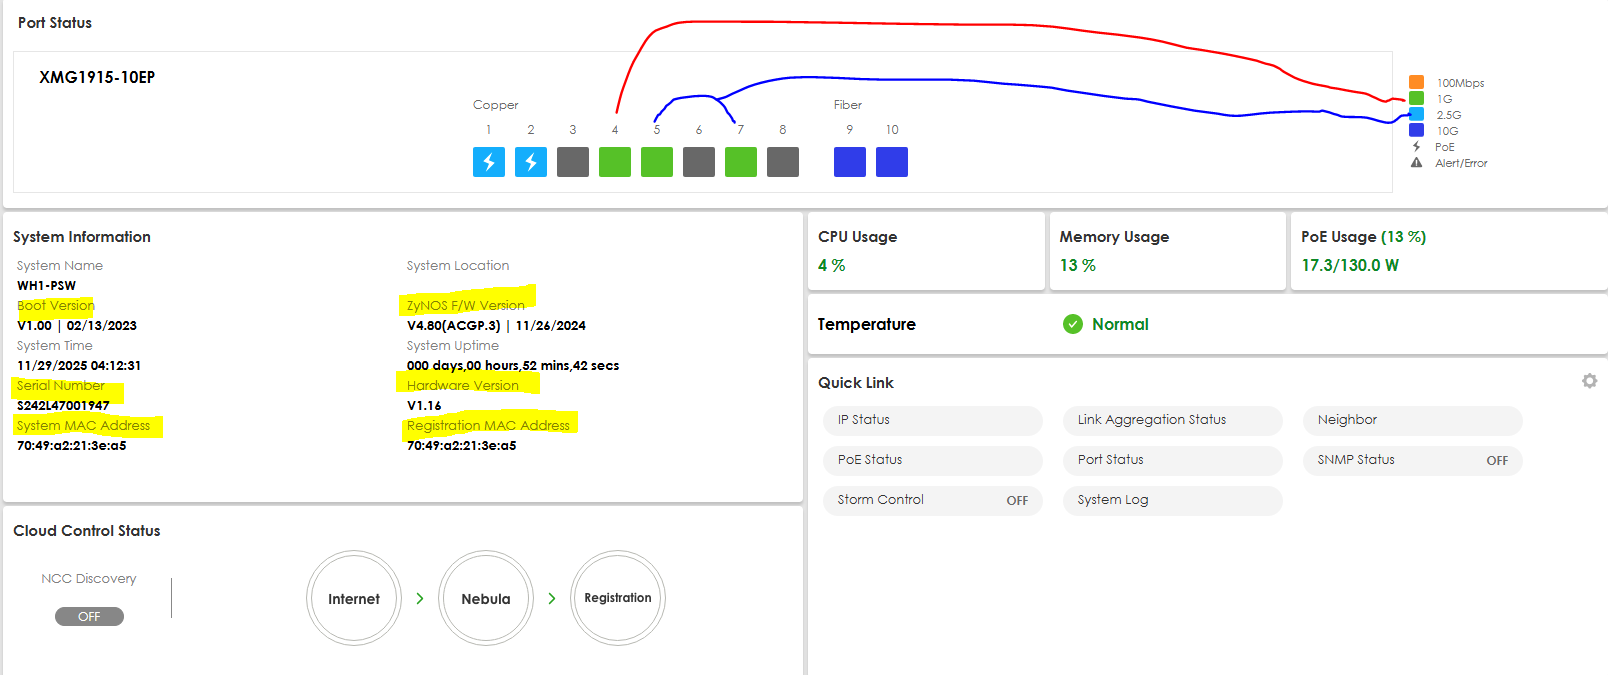Open Quick Link settings gear
This screenshot has width=1608, height=675.
(1589, 381)
